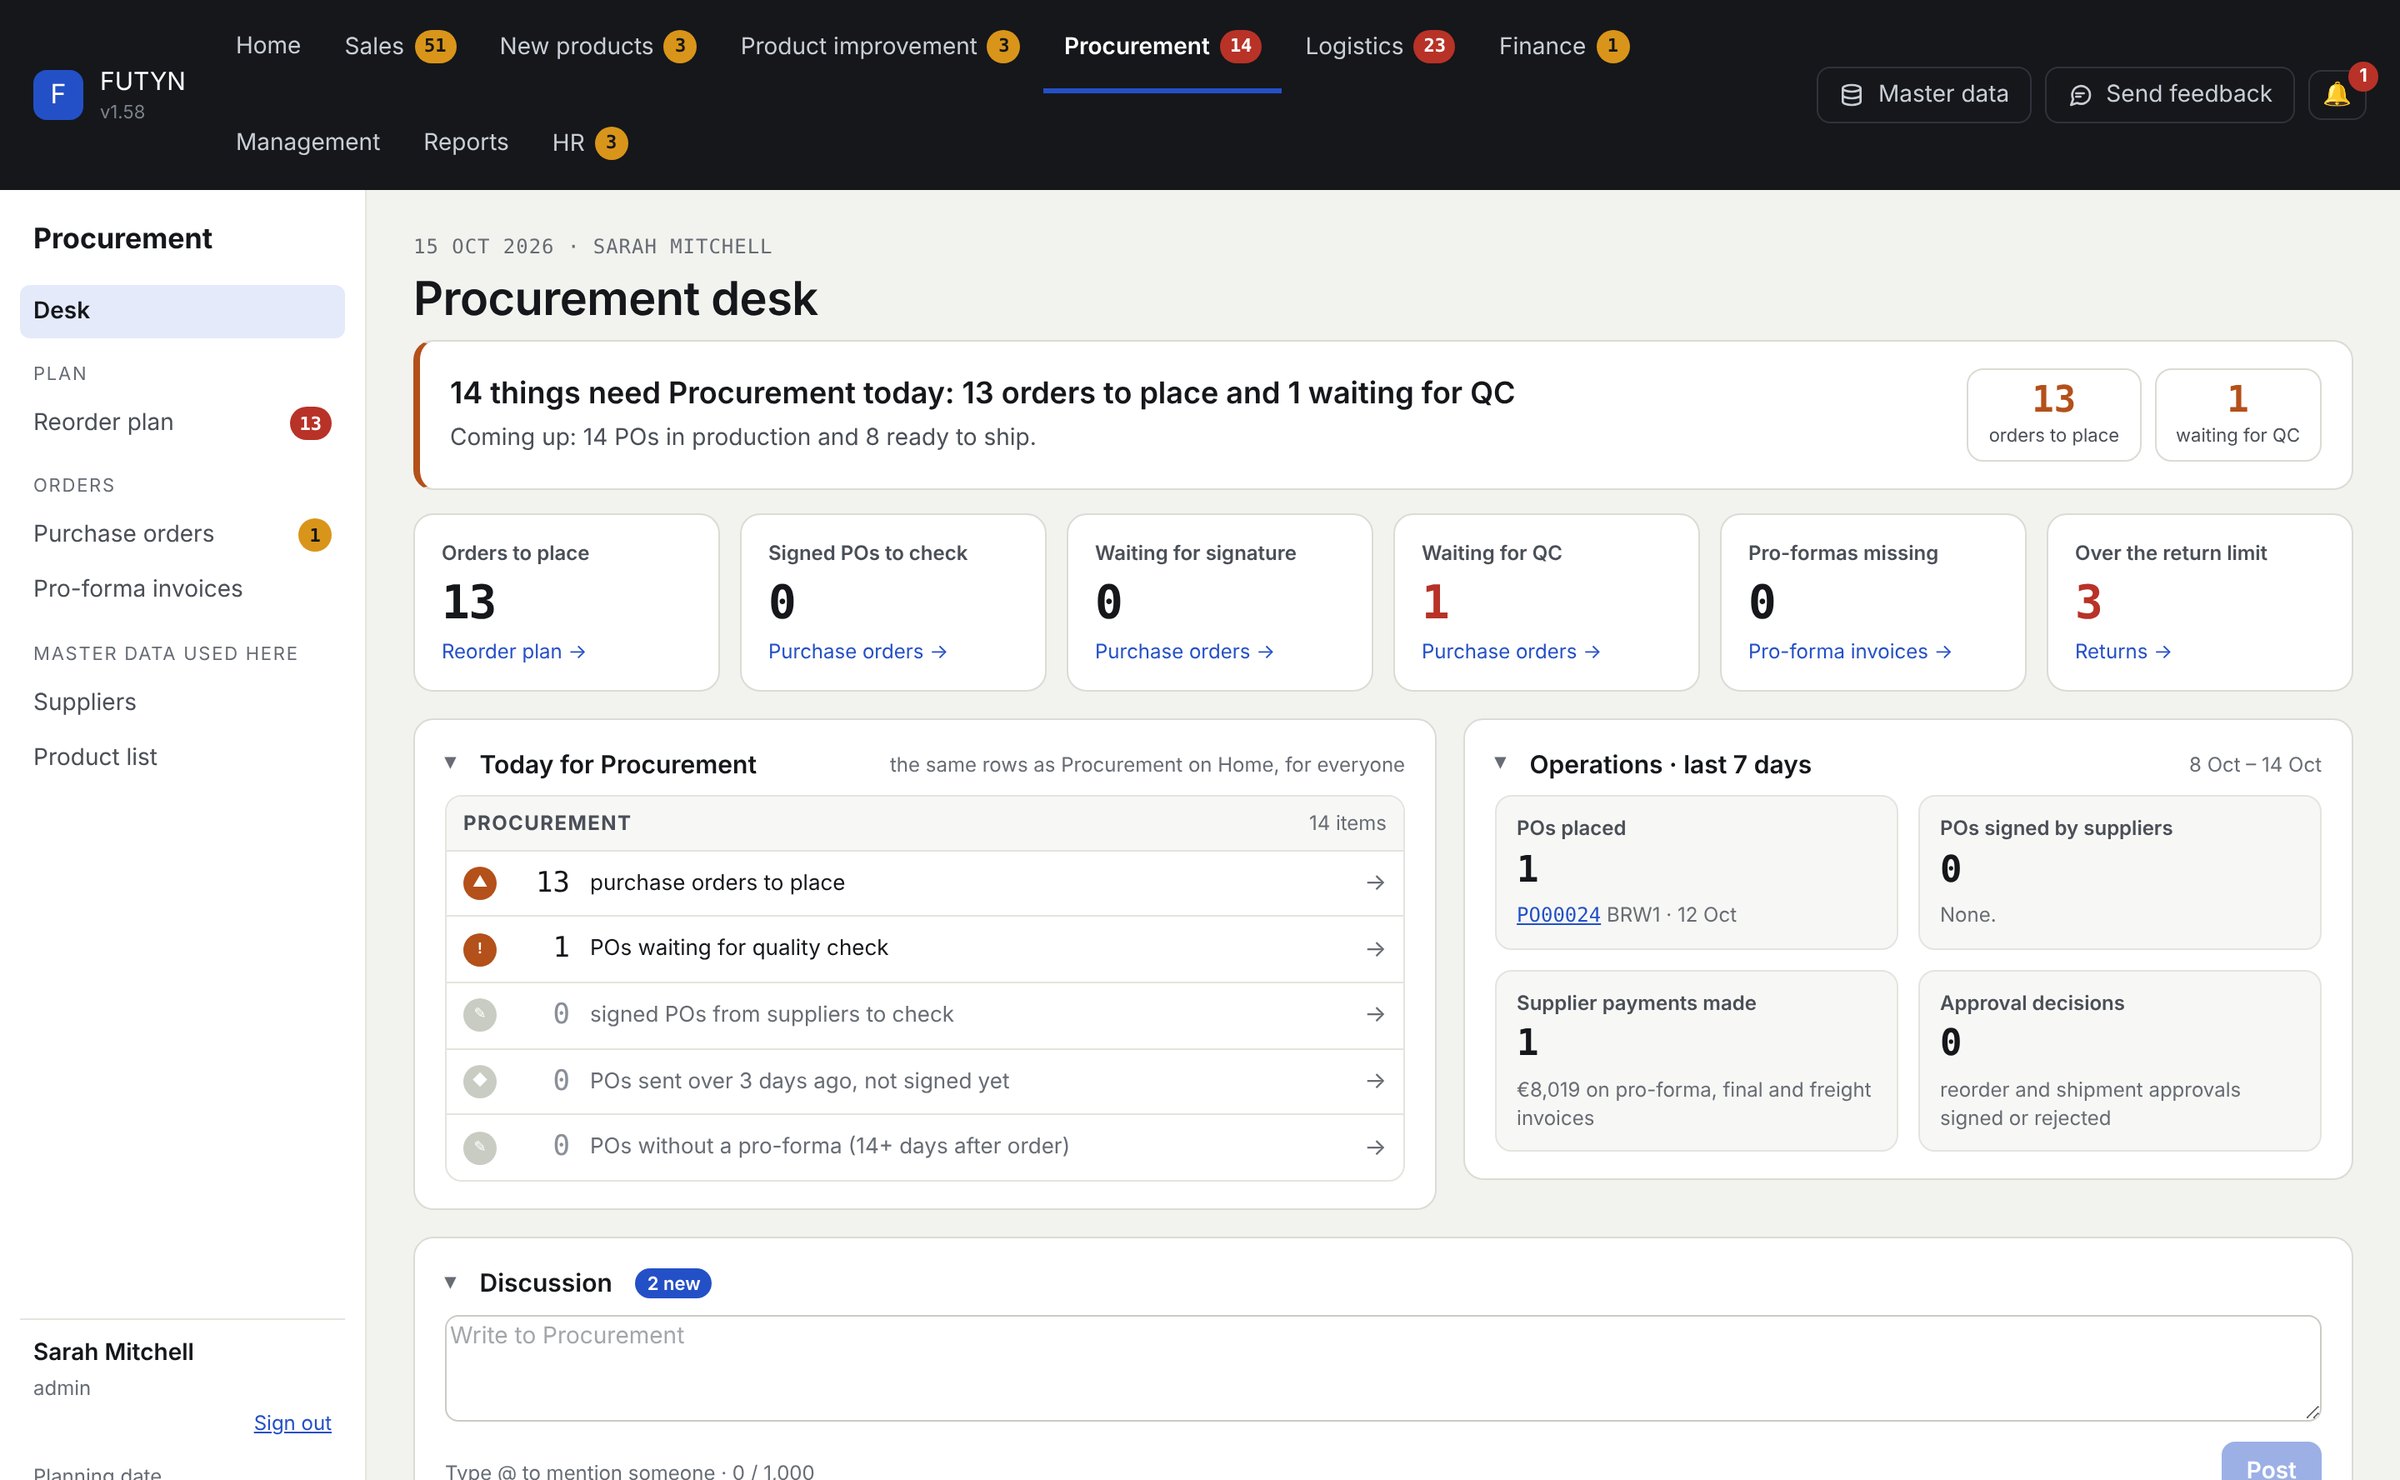Click the Purchase orders sidebar badge showing 1
2400x1480 pixels.
point(314,535)
